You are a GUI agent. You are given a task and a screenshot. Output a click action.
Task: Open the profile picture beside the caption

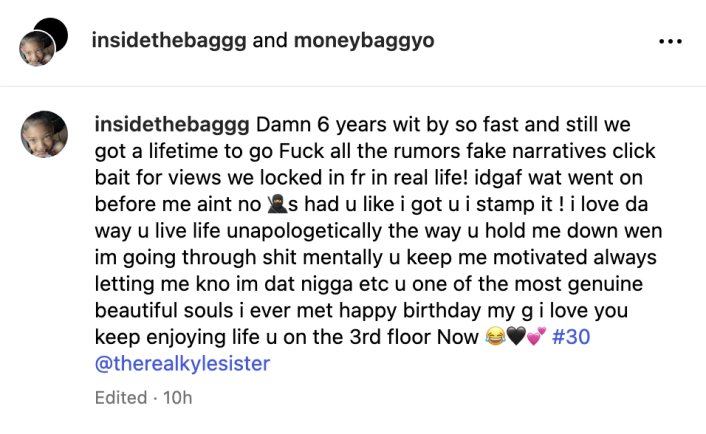(44, 135)
